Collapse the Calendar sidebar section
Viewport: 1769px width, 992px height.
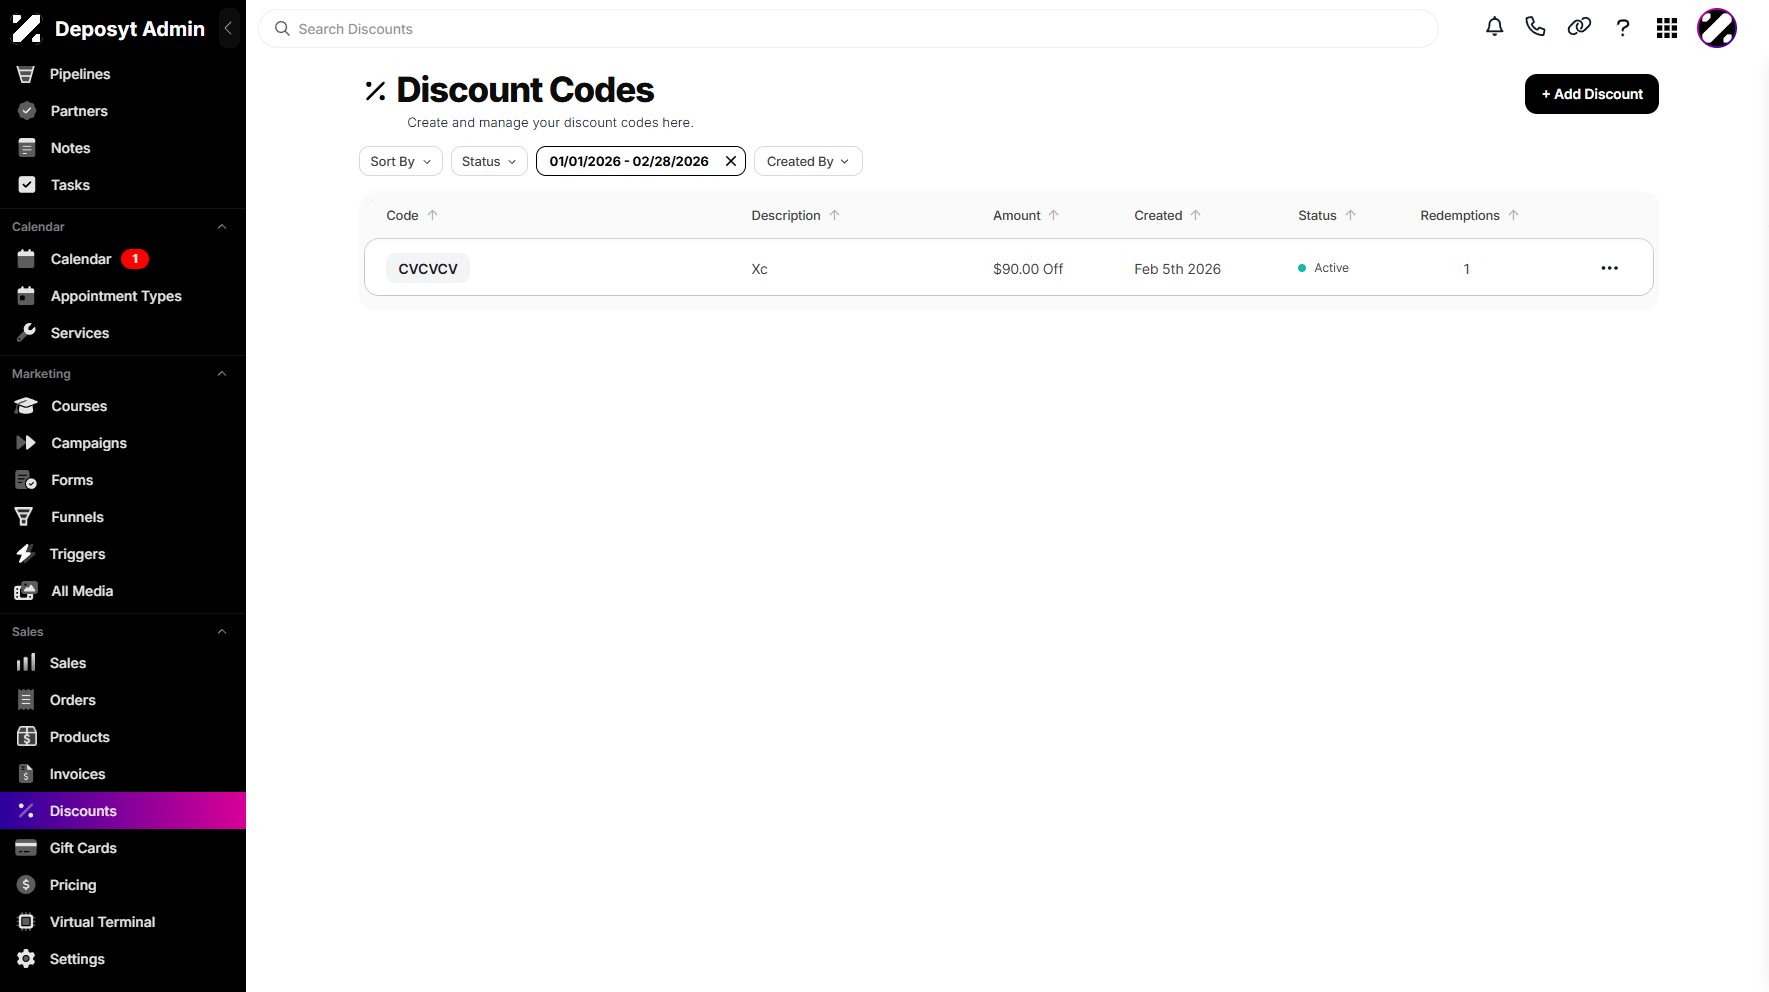222,227
